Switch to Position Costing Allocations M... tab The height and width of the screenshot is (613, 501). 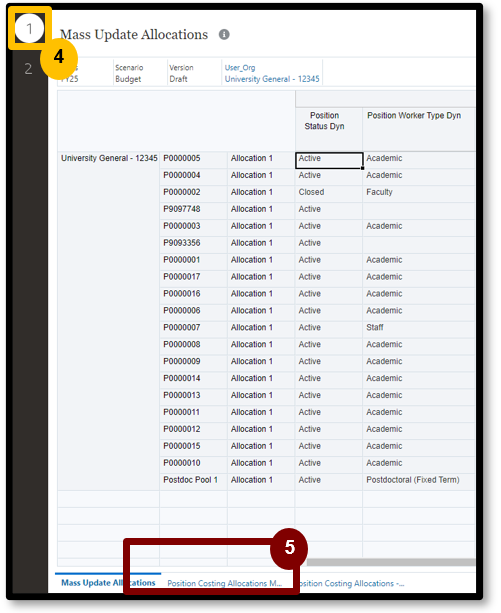point(225,583)
